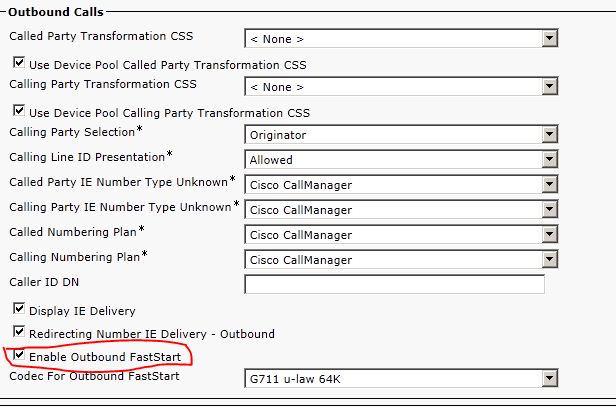Viewport: 616px width, 407px height.
Task: Uncheck Enable Outbound FastStart
Action: tap(18, 355)
